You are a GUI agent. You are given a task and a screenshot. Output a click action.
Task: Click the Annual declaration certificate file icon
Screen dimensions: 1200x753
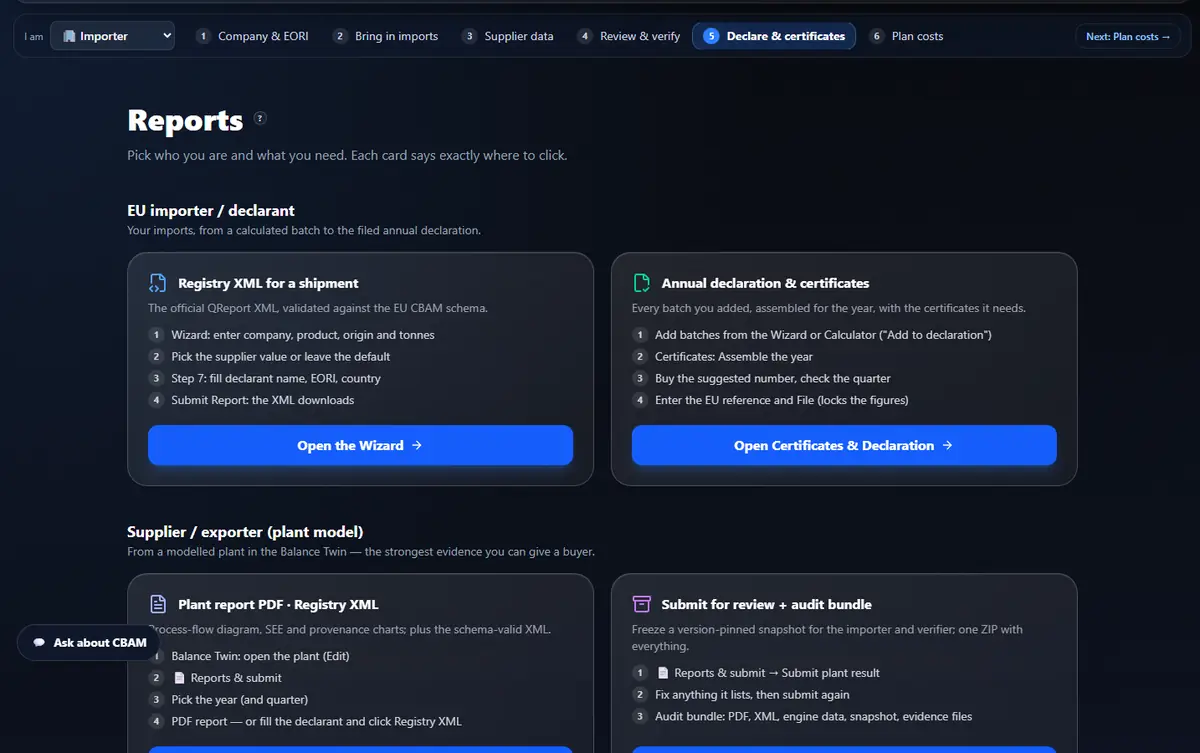coord(641,283)
